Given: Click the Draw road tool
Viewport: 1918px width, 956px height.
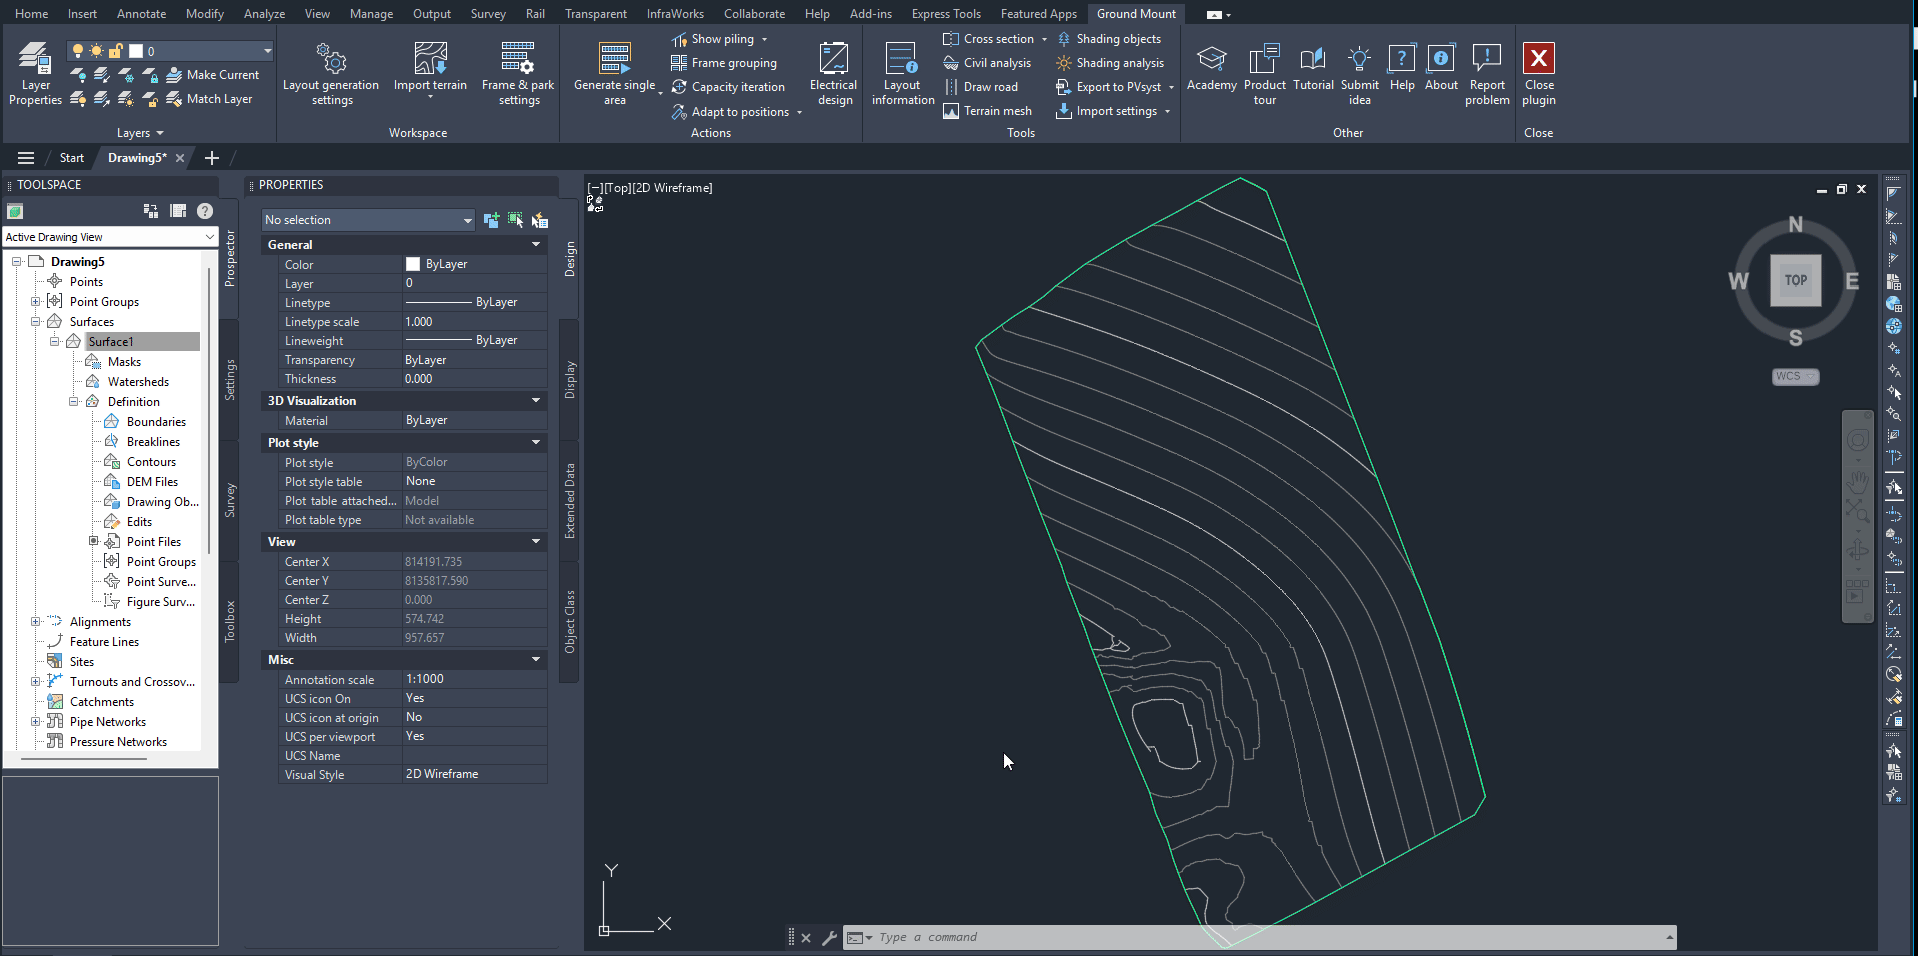Looking at the screenshot, I should [x=980, y=87].
